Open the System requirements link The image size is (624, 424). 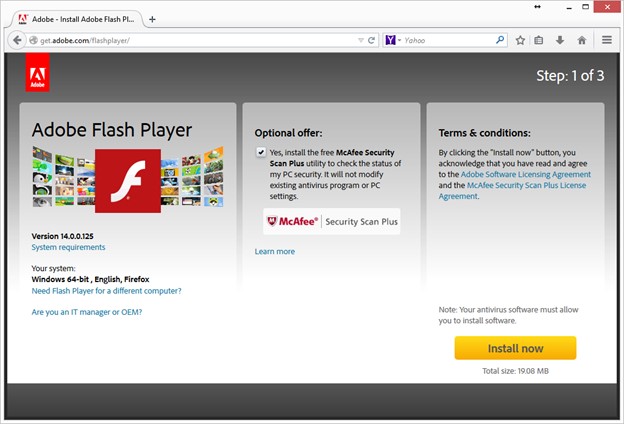pos(68,247)
